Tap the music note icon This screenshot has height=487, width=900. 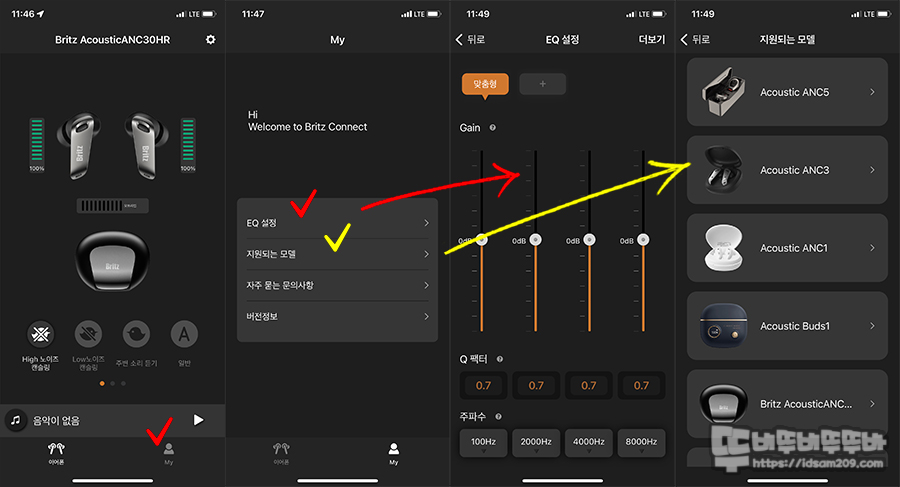(16, 420)
